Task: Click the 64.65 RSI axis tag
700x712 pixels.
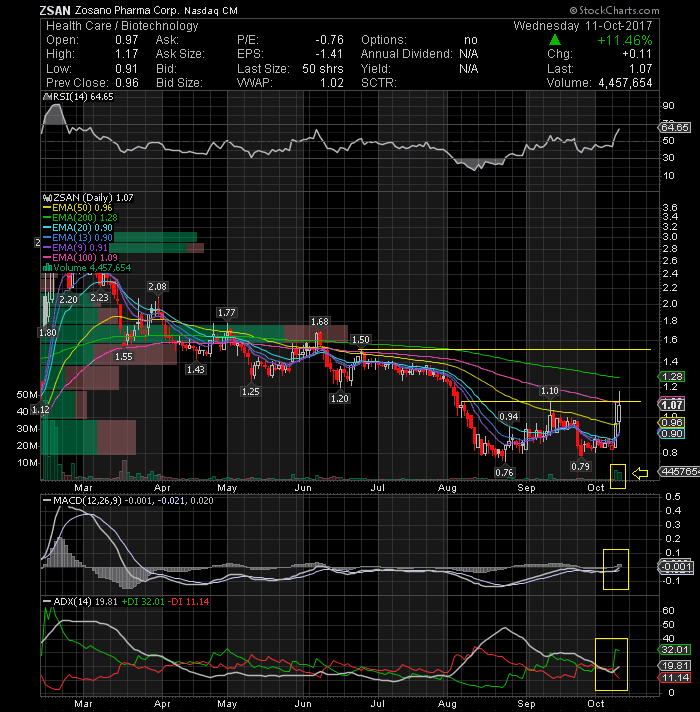Action: (x=675, y=128)
